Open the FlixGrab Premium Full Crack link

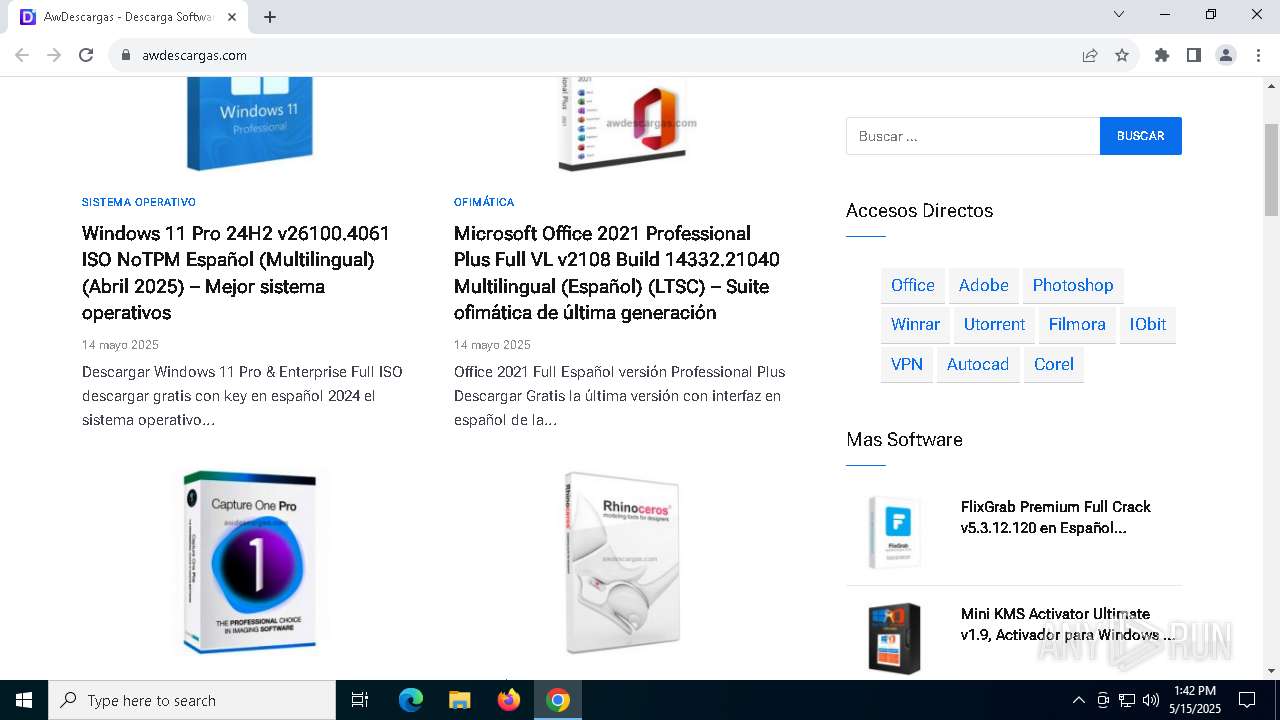click(1056, 517)
